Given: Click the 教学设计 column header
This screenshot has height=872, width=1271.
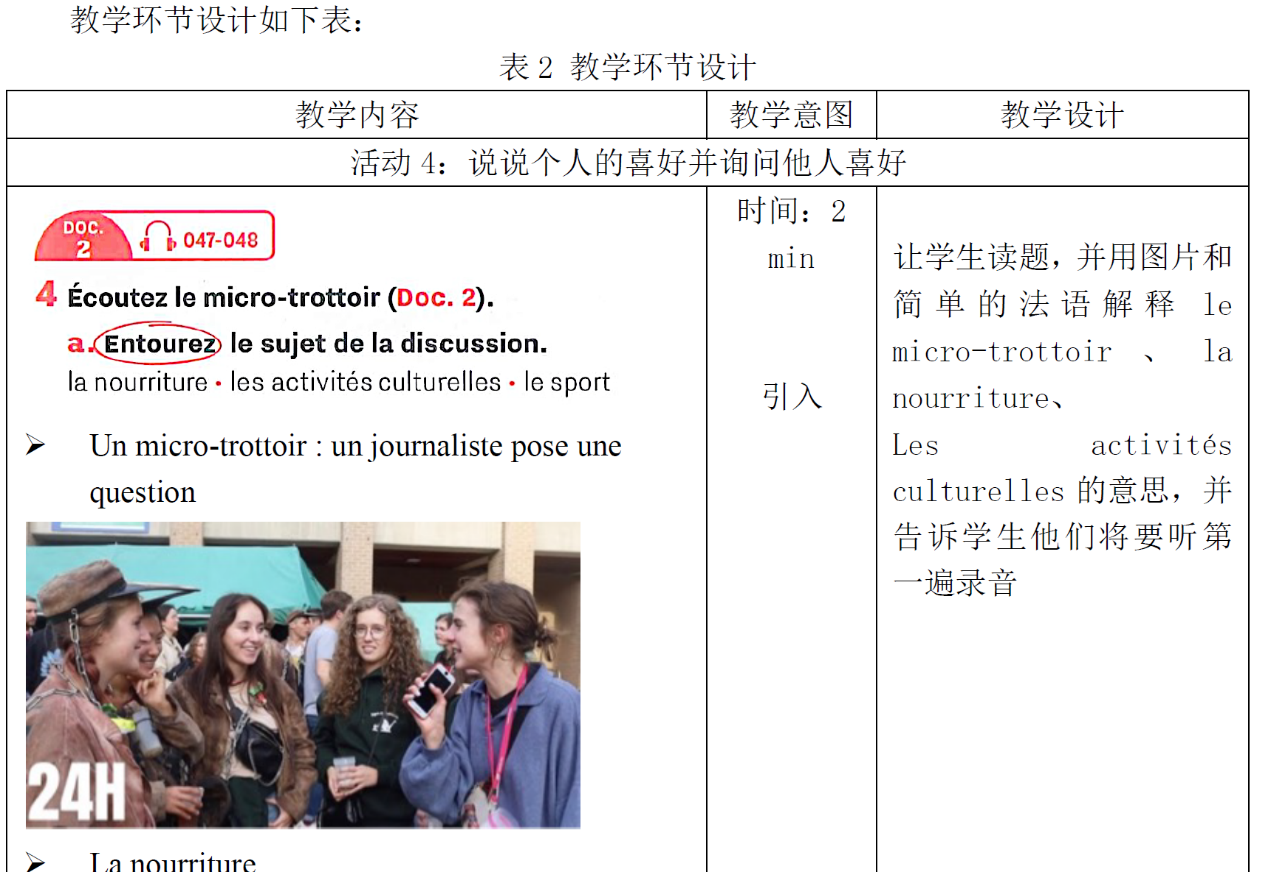Looking at the screenshot, I should coord(1062,115).
